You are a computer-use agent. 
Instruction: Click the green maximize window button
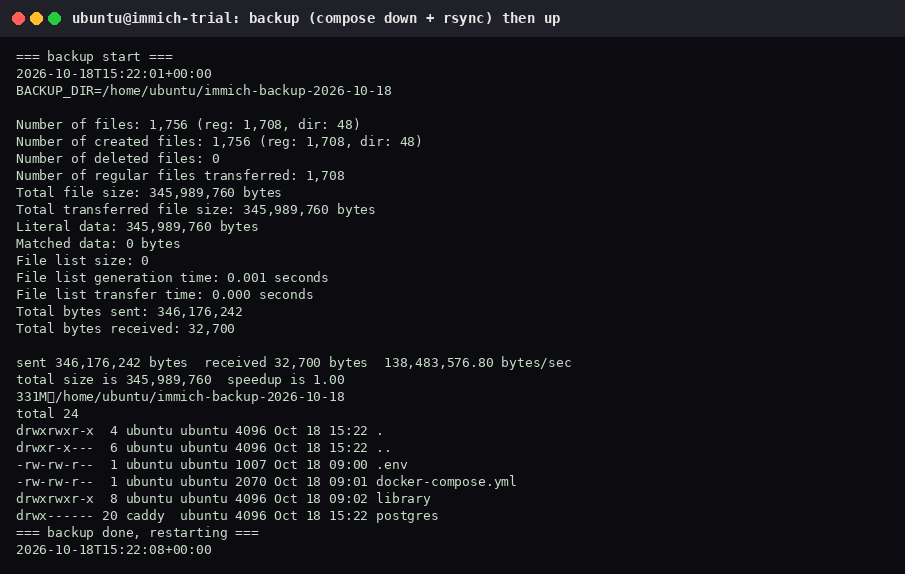[54, 18]
